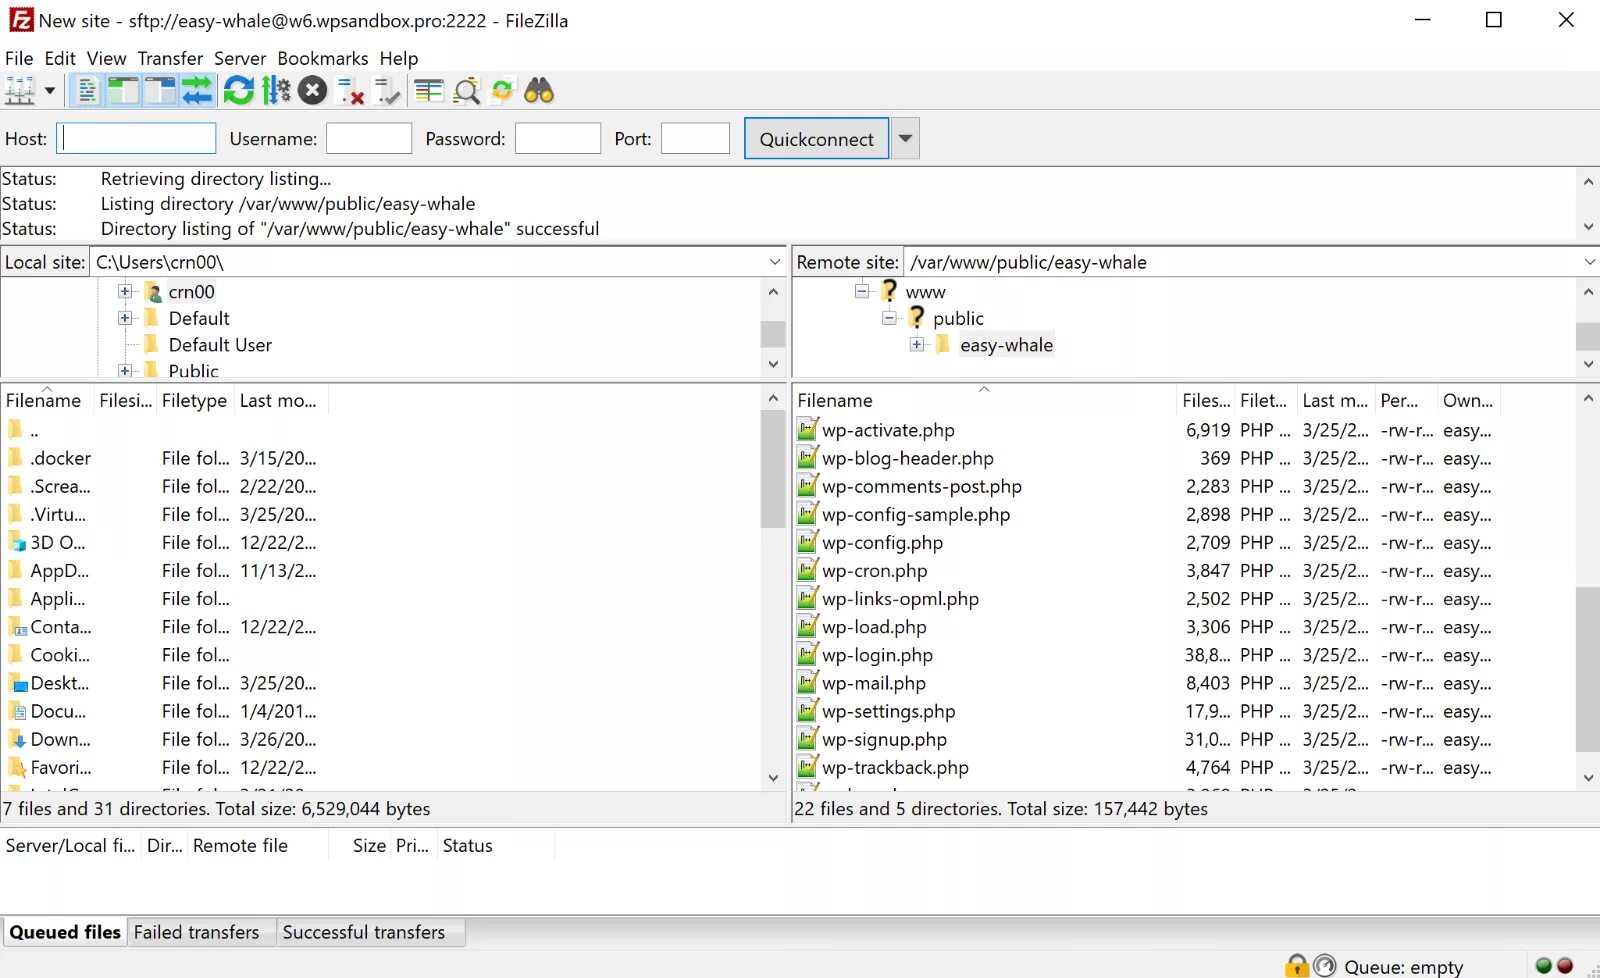Reconnect to the last server

387,91
